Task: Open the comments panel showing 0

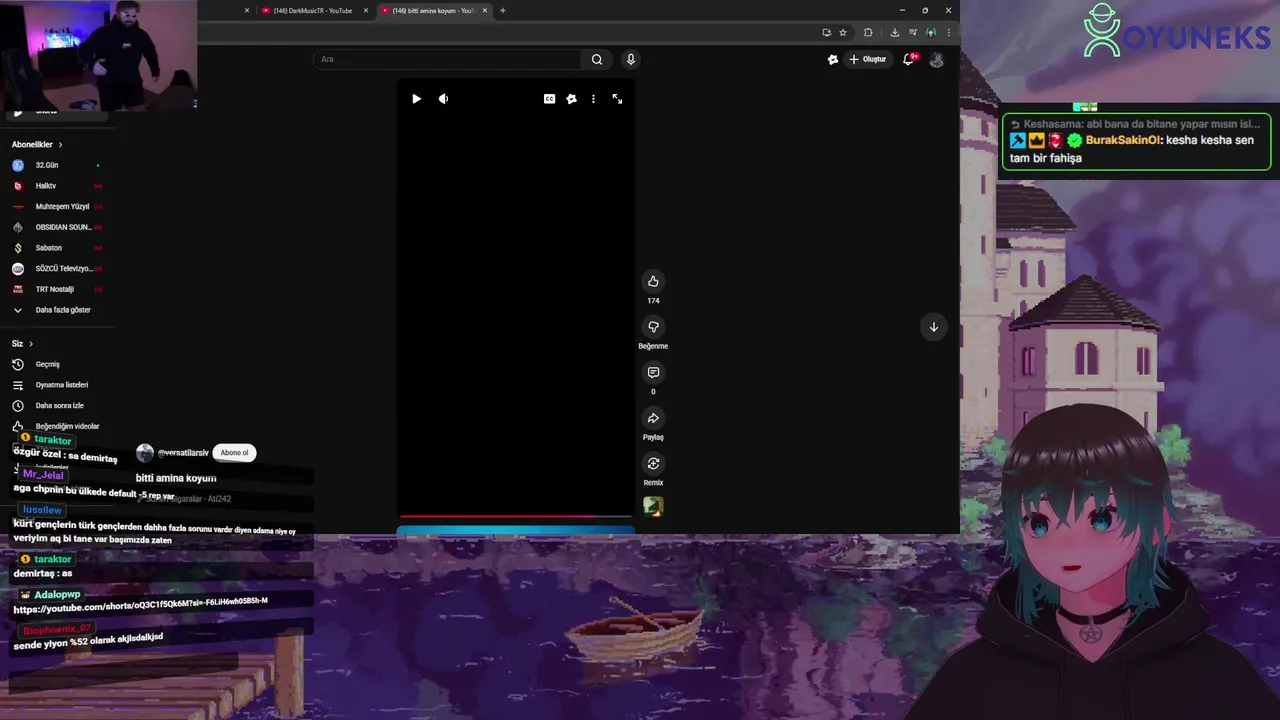Action: tap(653, 372)
